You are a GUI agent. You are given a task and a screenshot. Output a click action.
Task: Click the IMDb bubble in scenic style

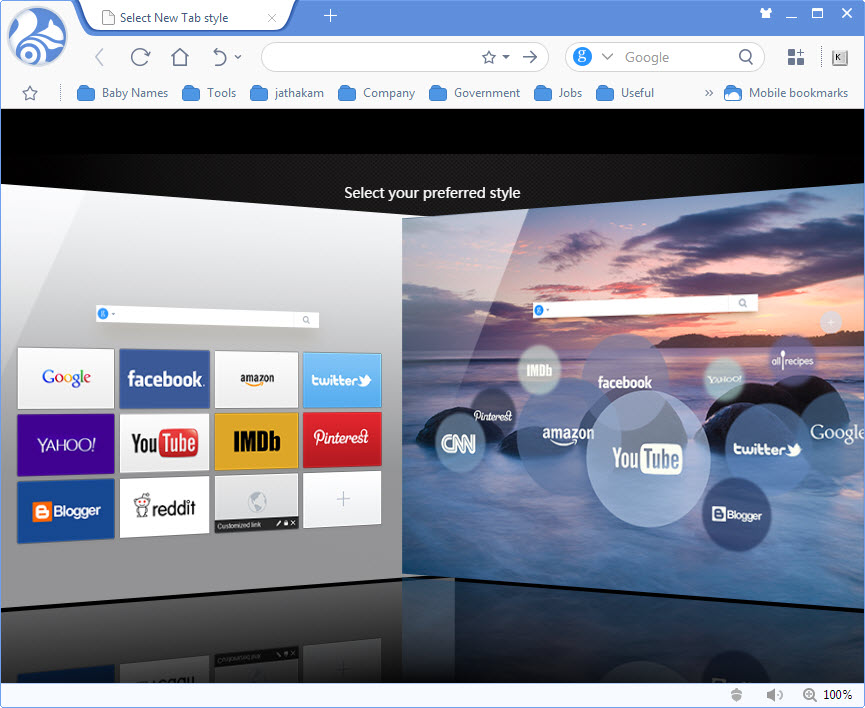[539, 370]
